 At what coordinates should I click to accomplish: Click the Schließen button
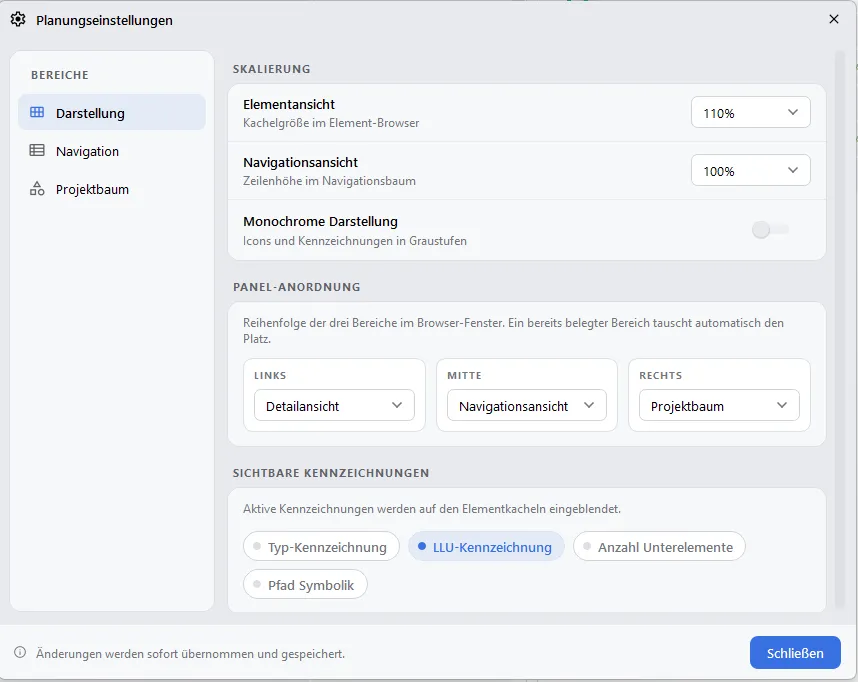coord(795,652)
